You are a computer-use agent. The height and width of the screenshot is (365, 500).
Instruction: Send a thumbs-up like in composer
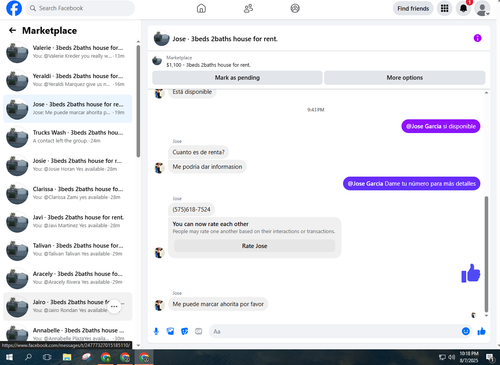(481, 331)
